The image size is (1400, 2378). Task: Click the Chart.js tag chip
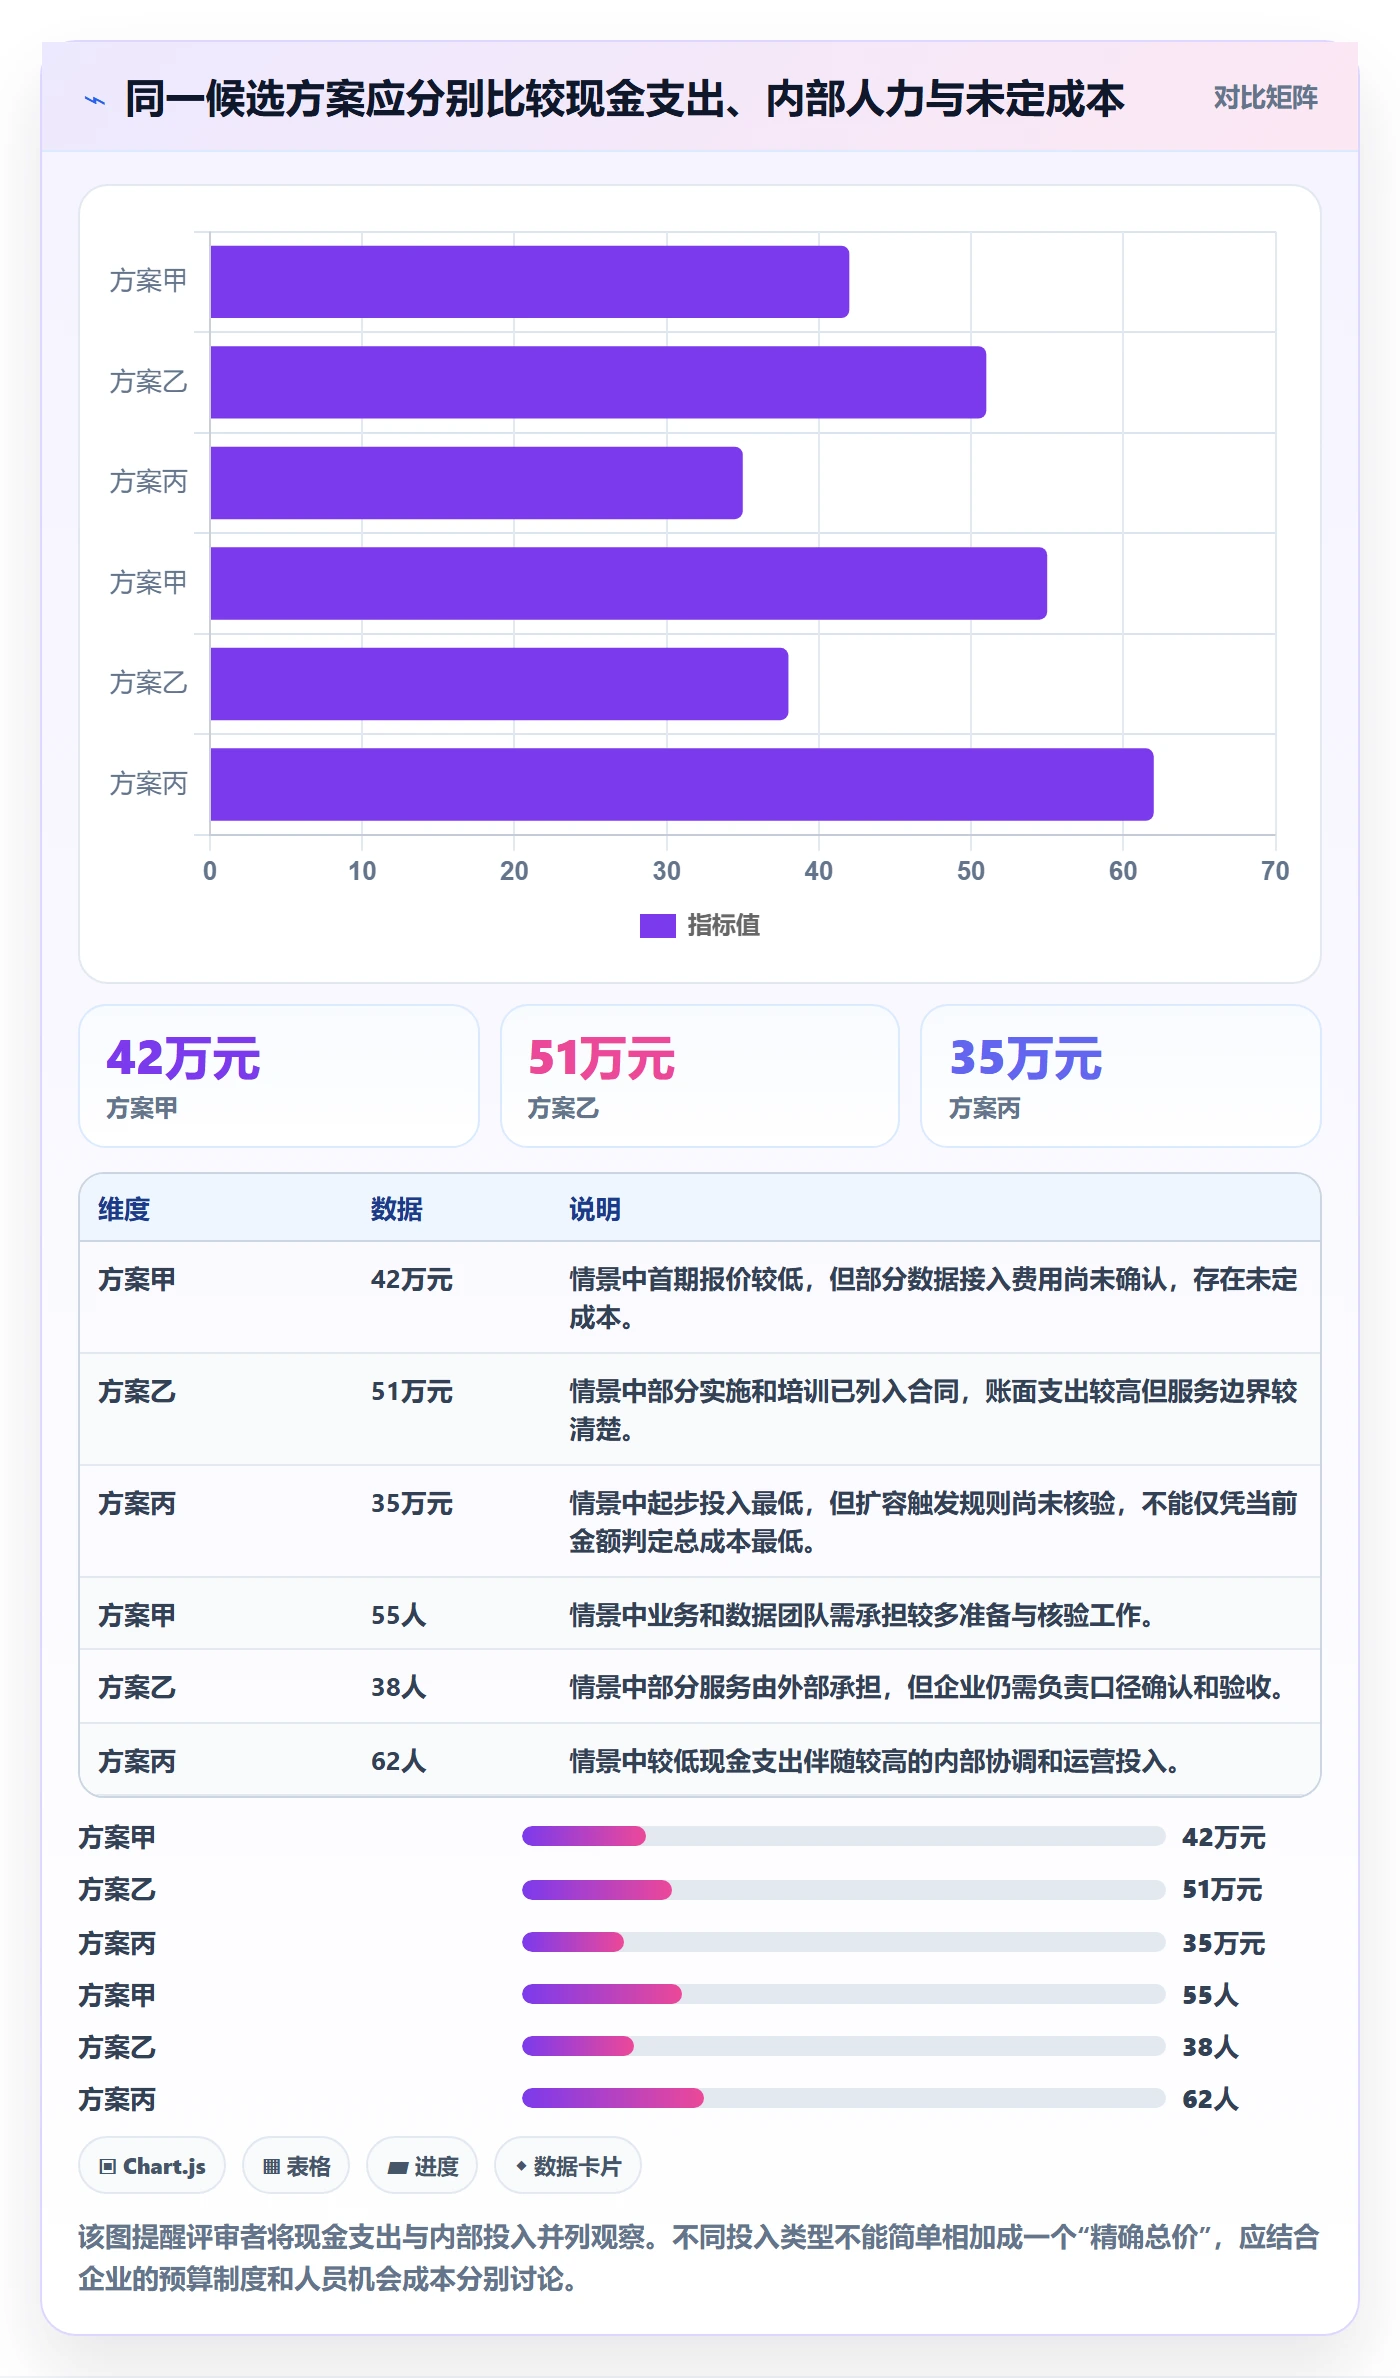pos(152,2166)
